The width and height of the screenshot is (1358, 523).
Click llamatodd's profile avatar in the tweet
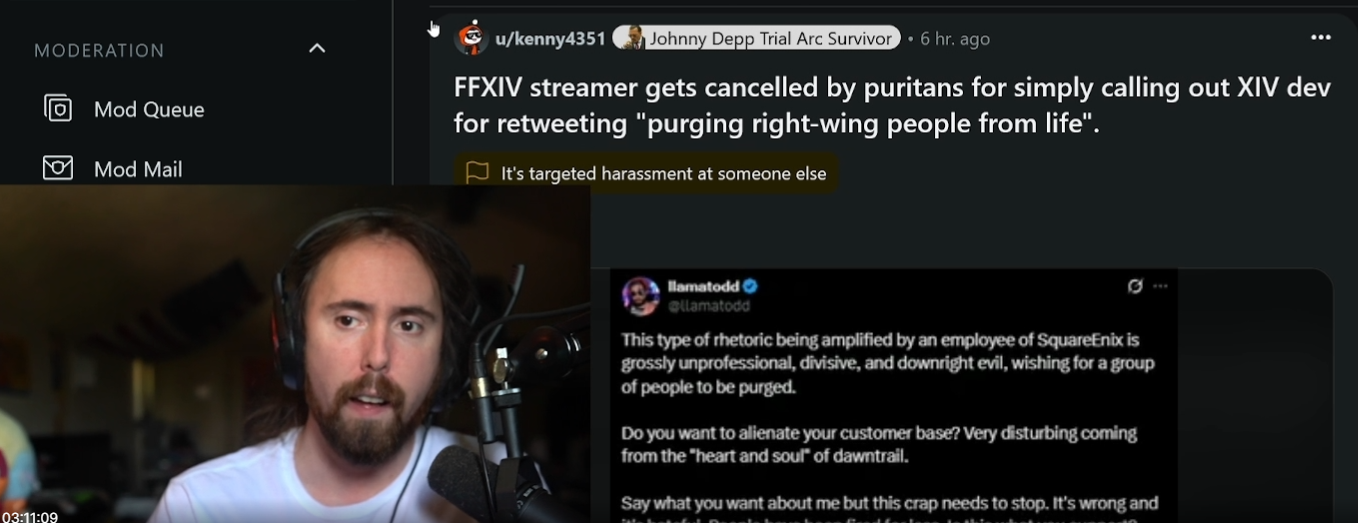coord(640,295)
